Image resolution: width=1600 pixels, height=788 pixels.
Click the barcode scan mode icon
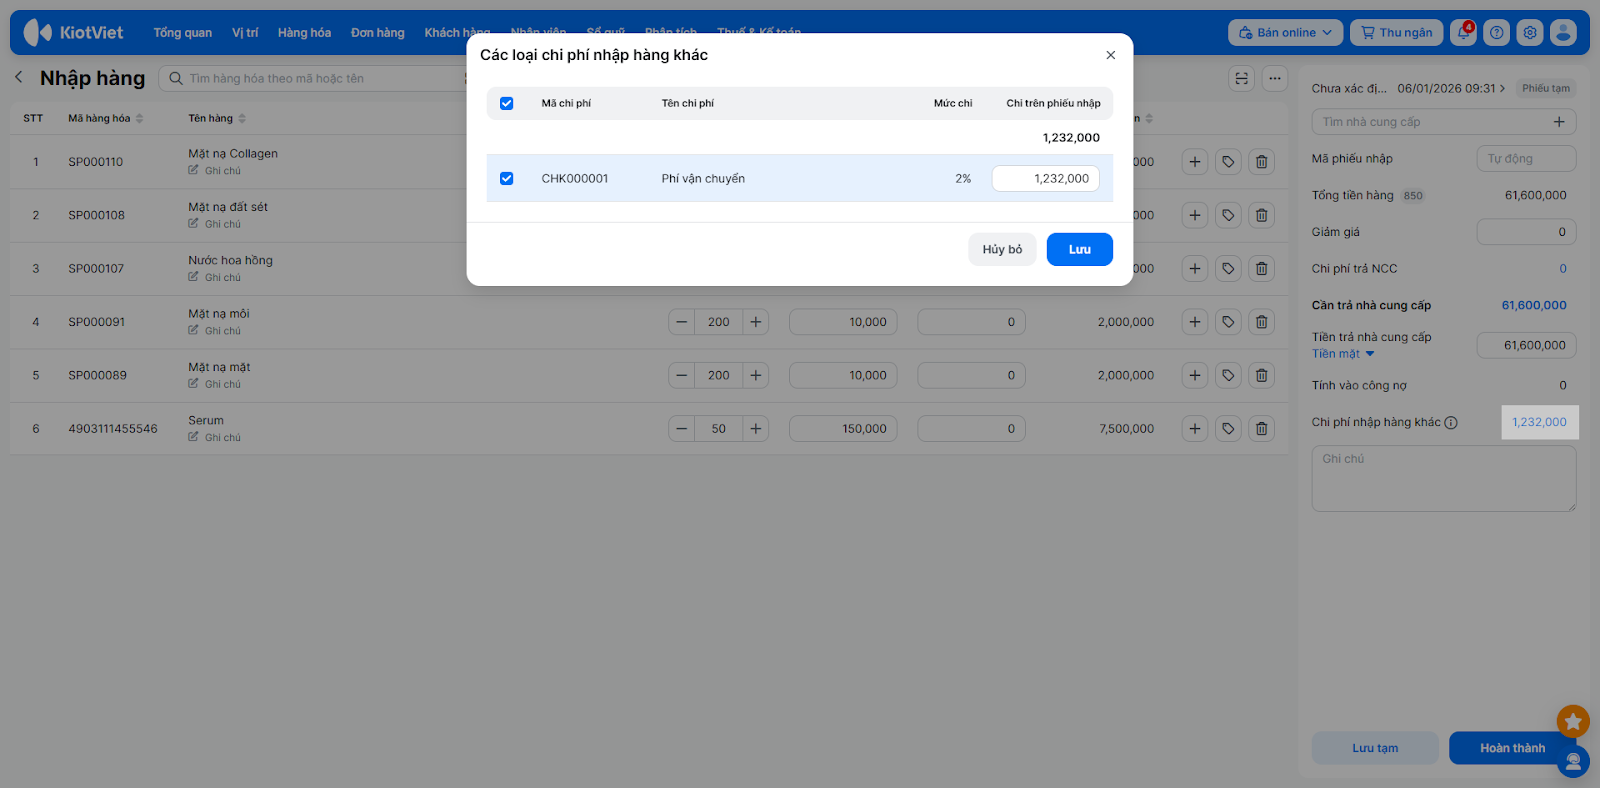pos(1242,78)
